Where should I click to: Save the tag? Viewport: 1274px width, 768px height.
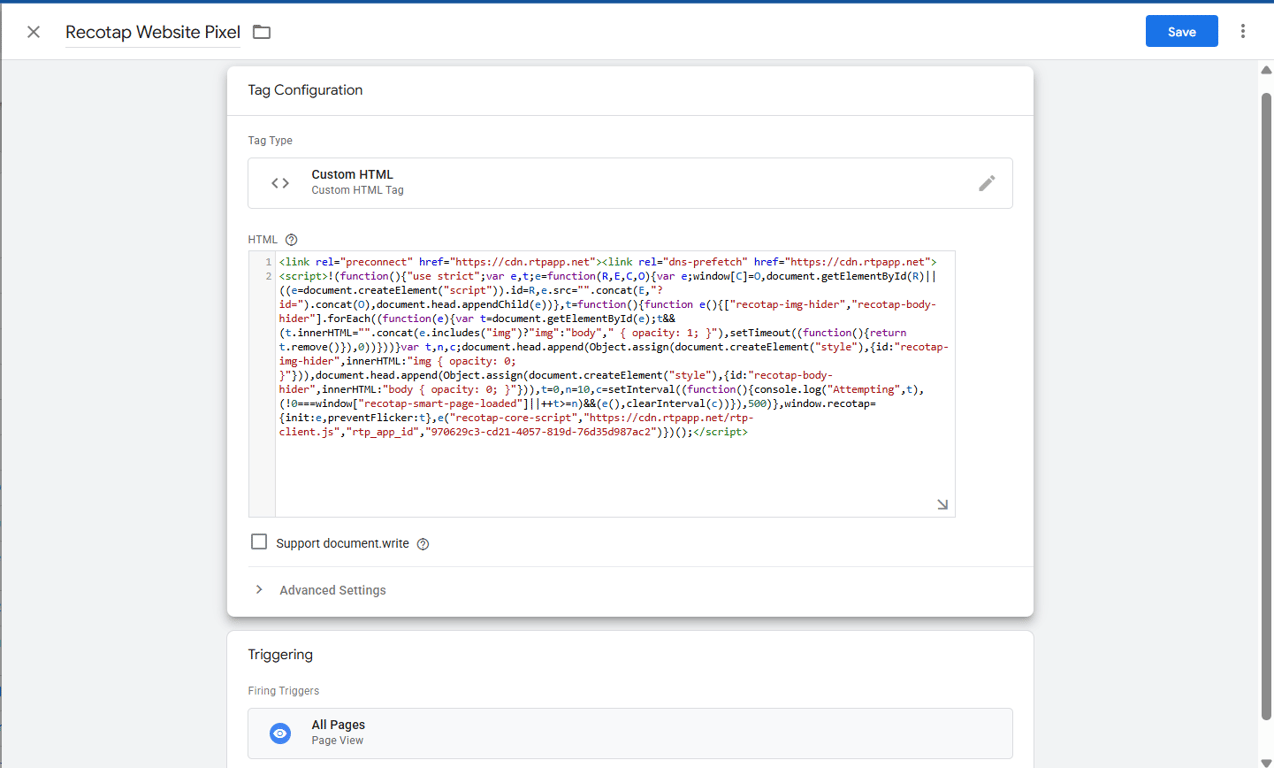coord(1181,32)
